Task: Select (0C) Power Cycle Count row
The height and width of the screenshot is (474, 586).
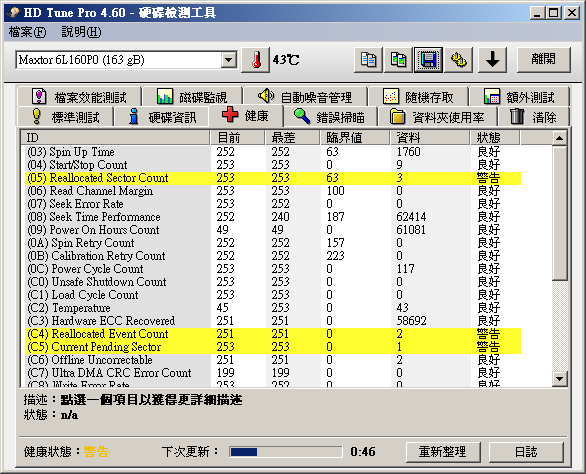Action: pyautogui.click(x=274, y=269)
